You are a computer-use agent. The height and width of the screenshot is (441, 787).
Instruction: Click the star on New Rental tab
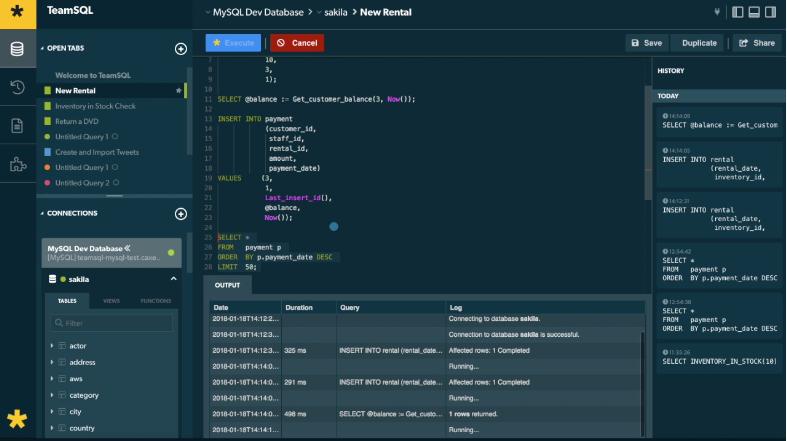179,91
